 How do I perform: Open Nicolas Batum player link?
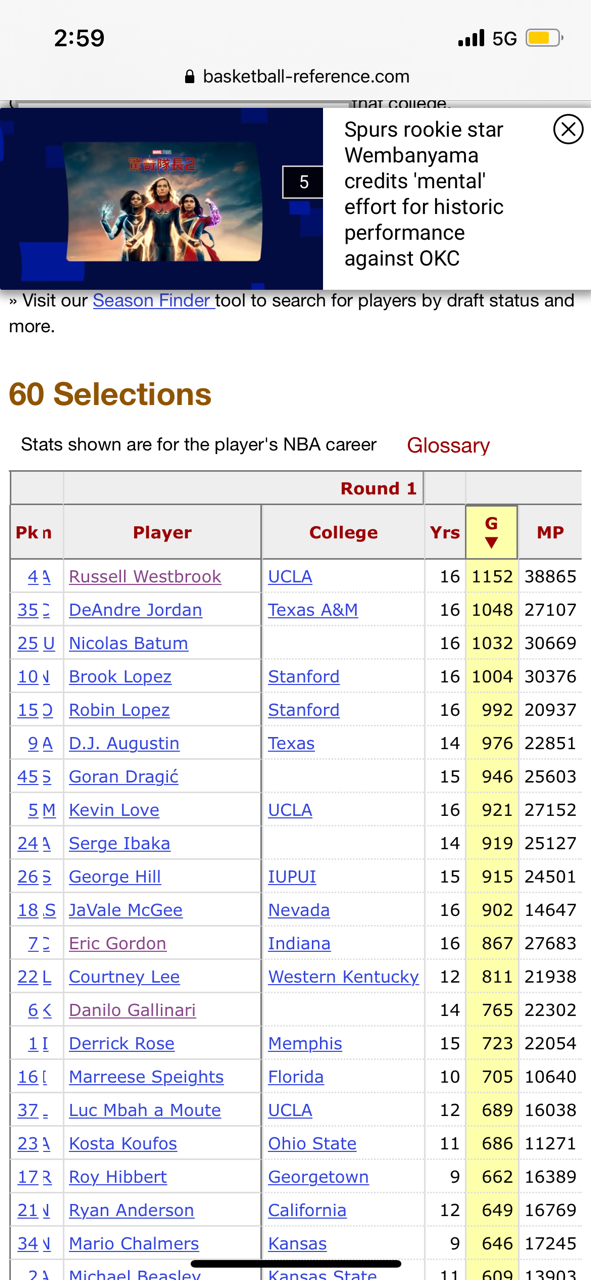(128, 643)
